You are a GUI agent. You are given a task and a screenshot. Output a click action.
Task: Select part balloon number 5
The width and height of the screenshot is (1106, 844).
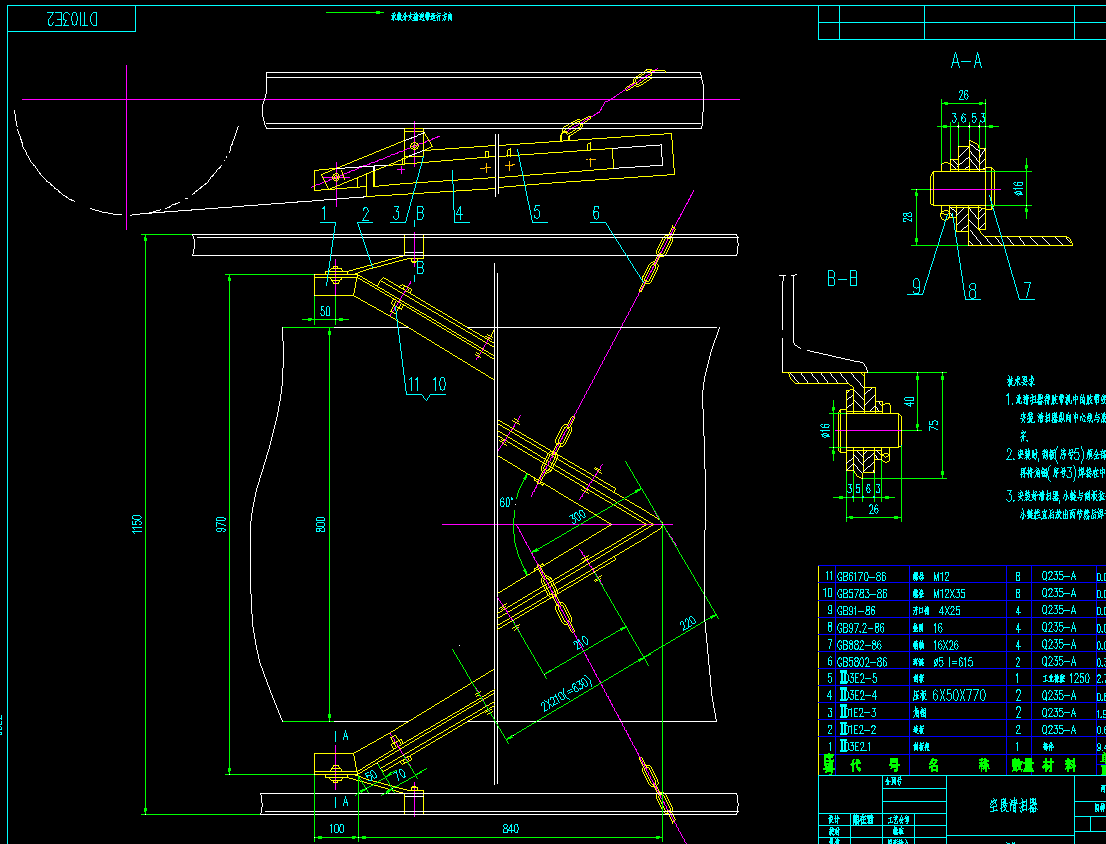pyautogui.click(x=536, y=212)
